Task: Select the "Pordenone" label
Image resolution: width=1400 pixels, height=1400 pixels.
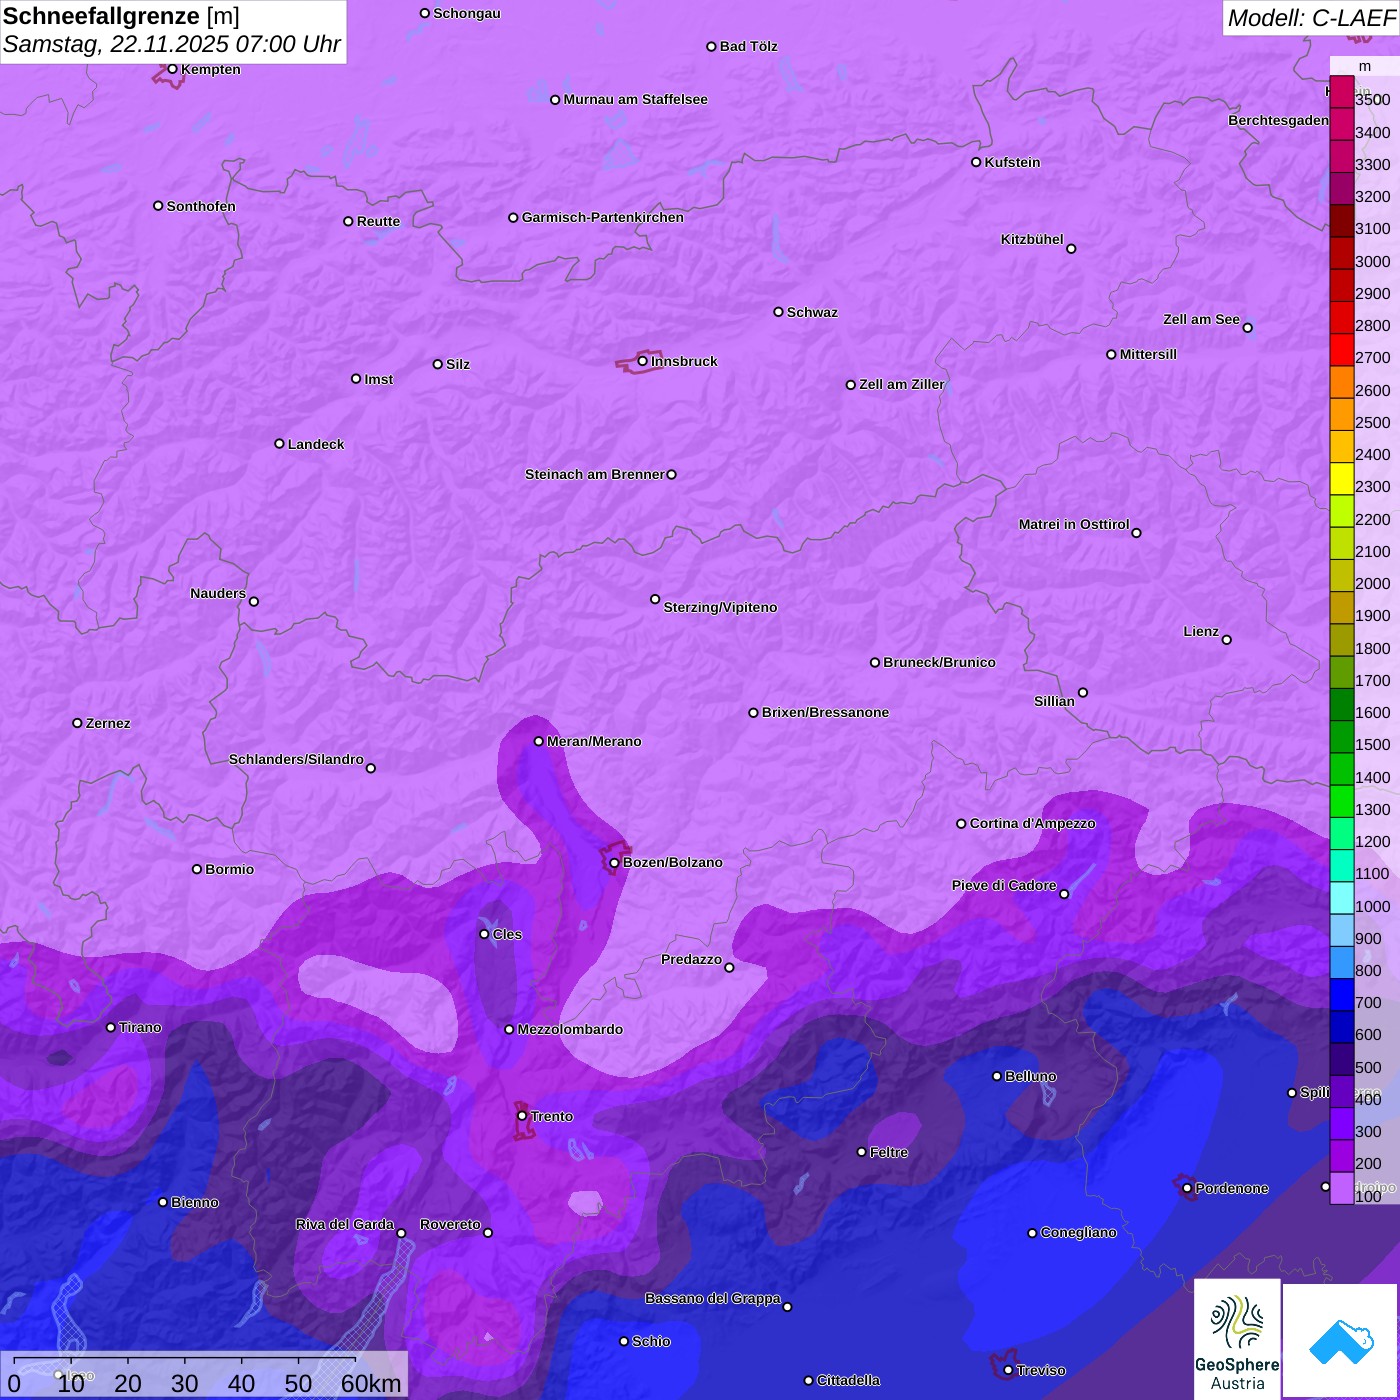Action: click(x=1232, y=1188)
